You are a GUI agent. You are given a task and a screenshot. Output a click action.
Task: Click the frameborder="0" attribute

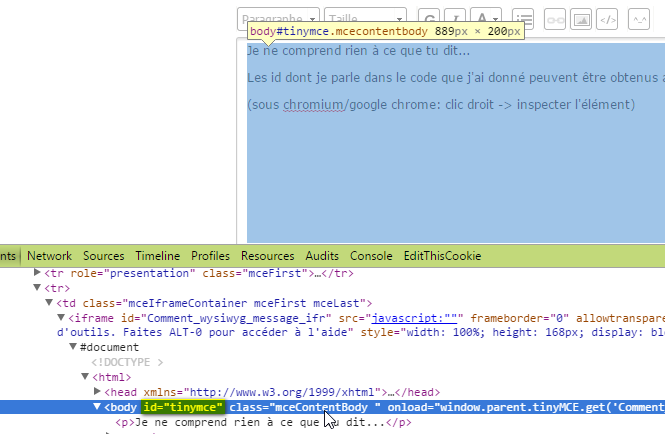[520, 318]
